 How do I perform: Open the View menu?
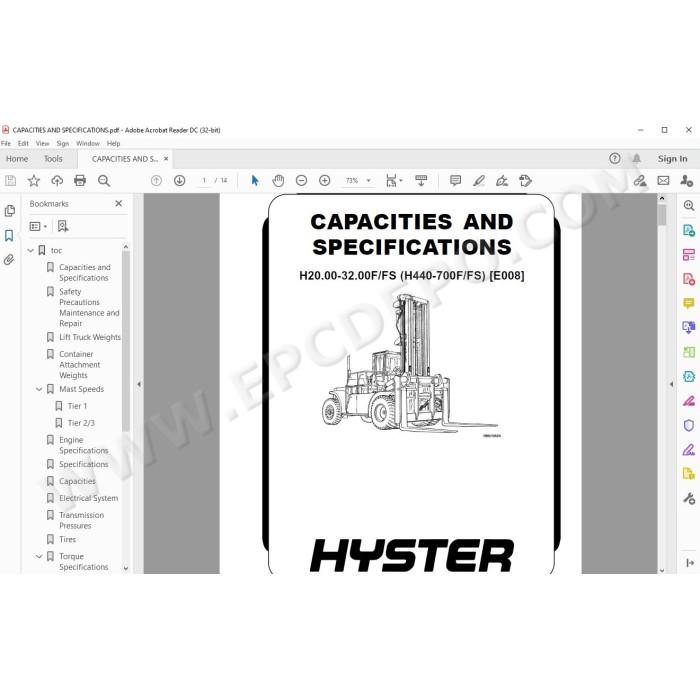coord(42,143)
